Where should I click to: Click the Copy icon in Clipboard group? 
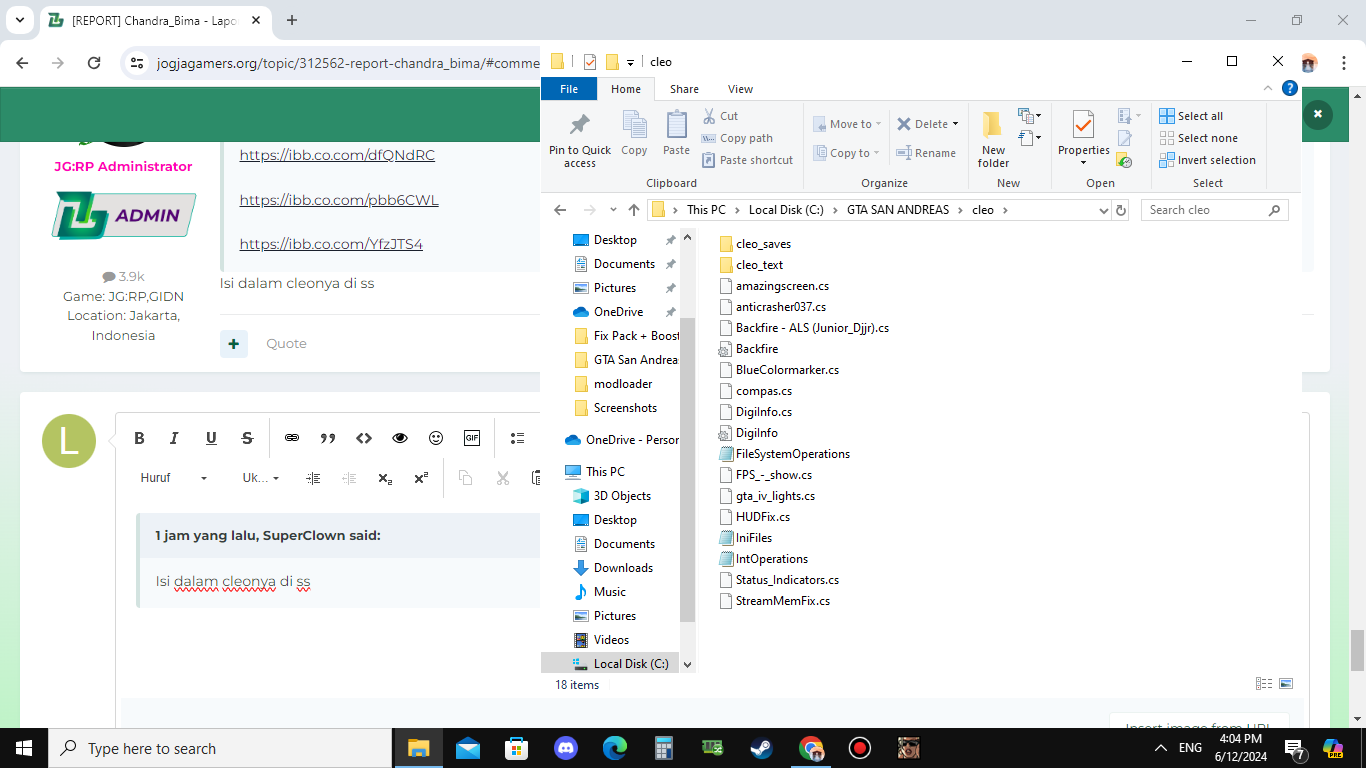point(634,126)
